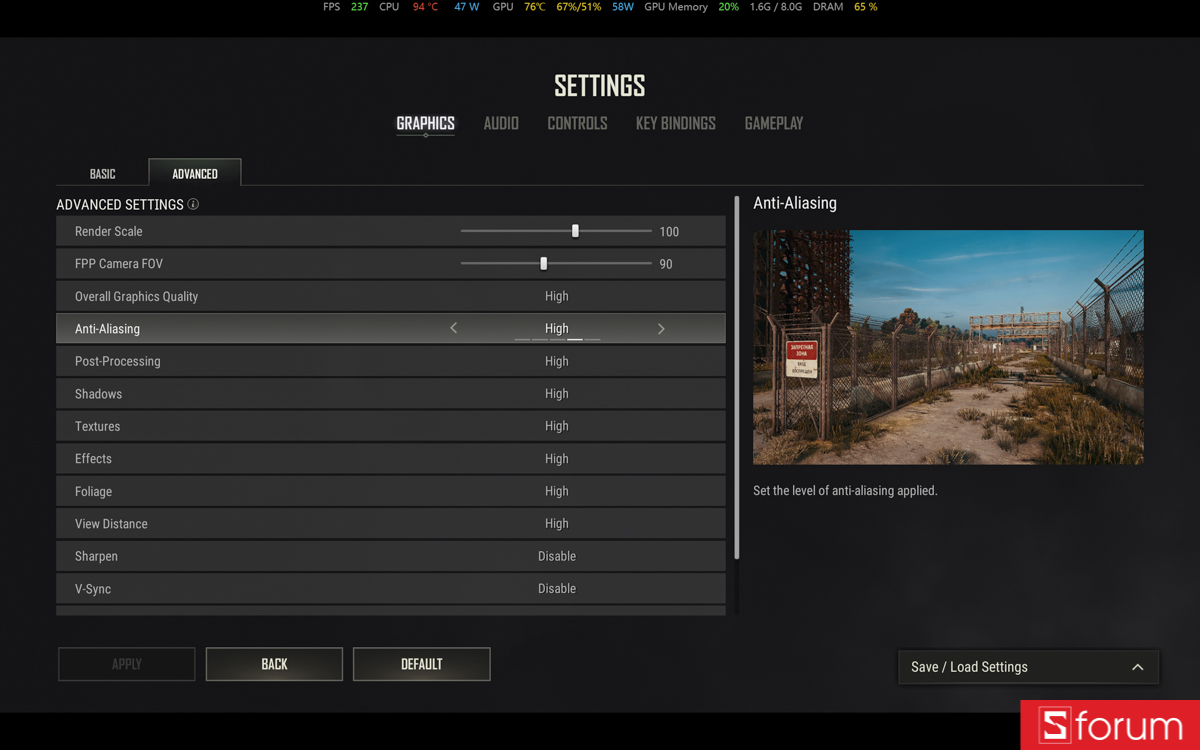Click the FPP Camera FOV slider handle
The width and height of the screenshot is (1200, 750).
point(544,264)
